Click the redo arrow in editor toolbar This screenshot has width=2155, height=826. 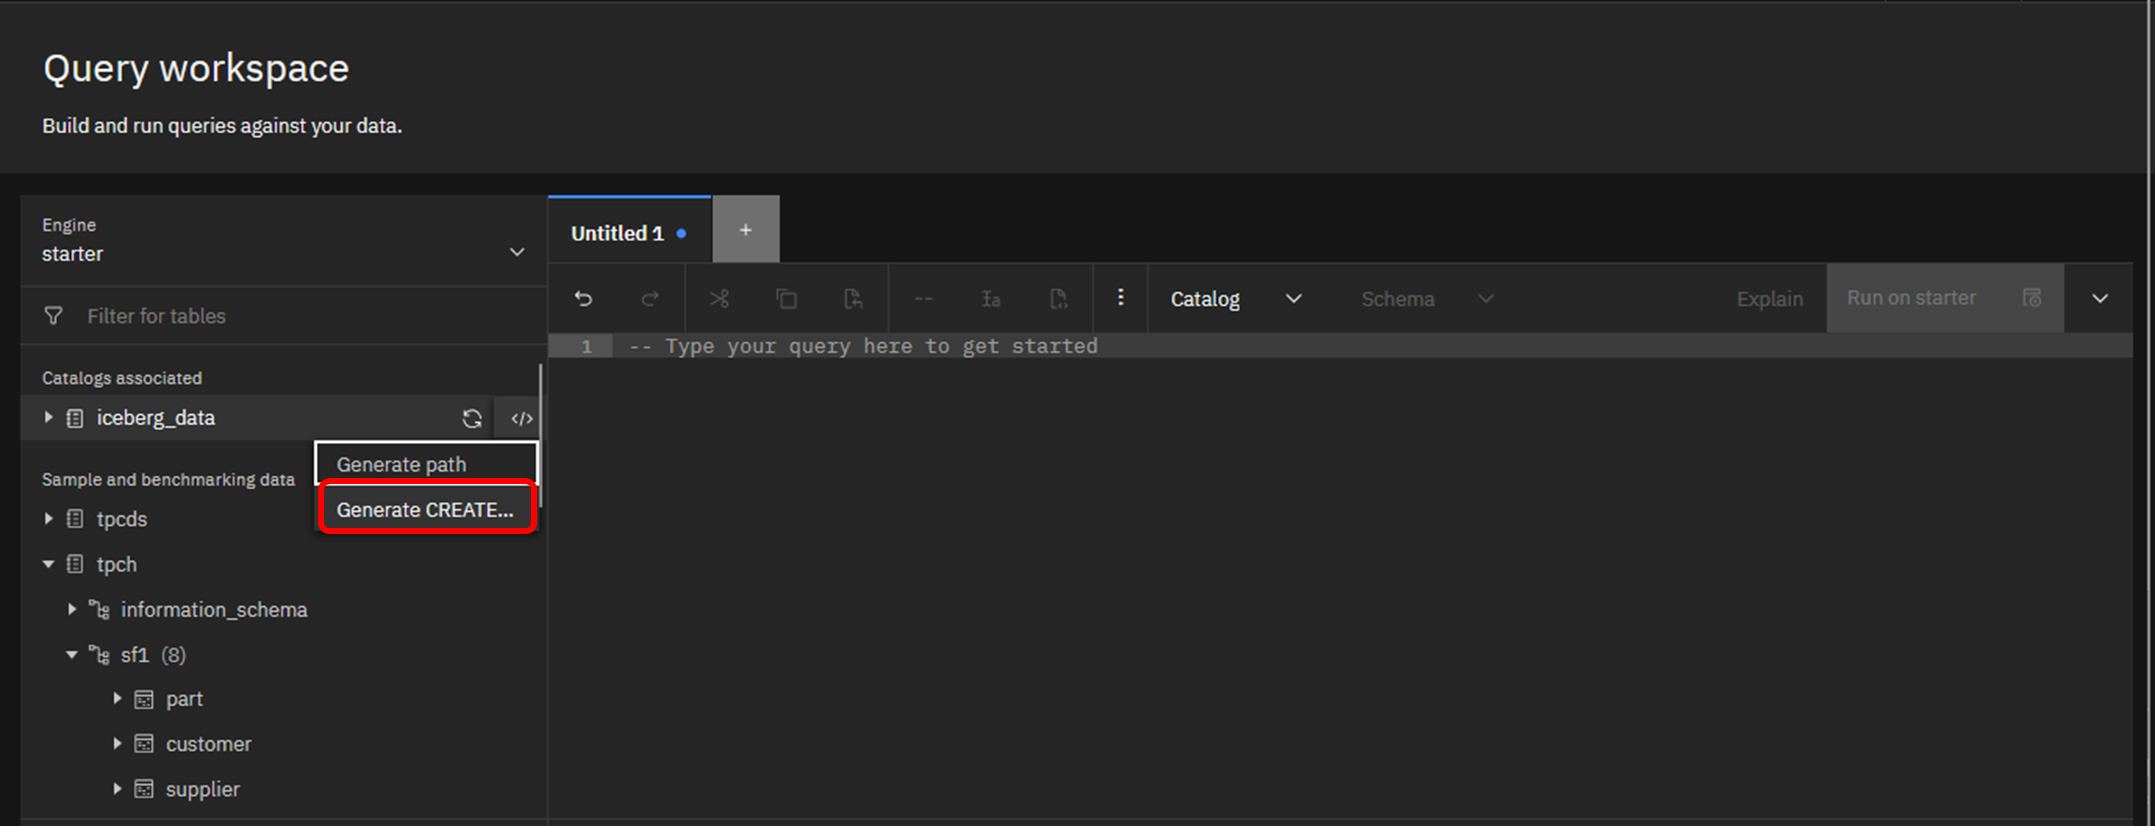(x=650, y=299)
